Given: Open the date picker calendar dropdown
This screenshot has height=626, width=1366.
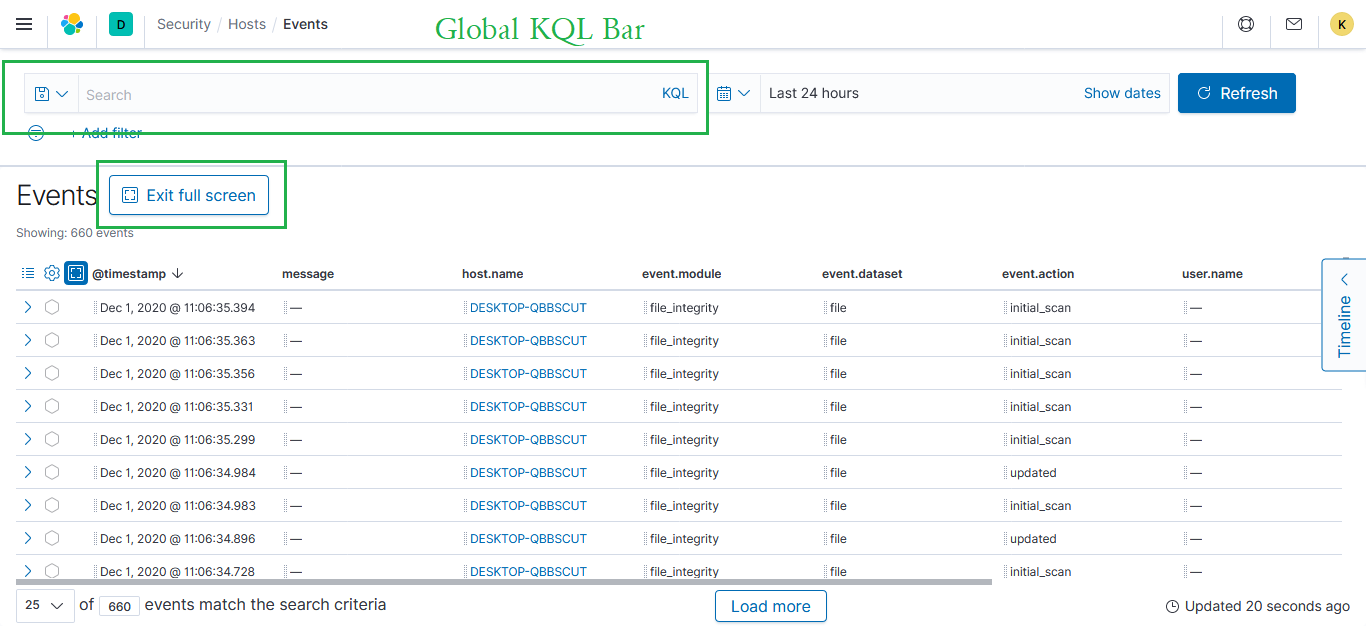Looking at the screenshot, I should (734, 93).
